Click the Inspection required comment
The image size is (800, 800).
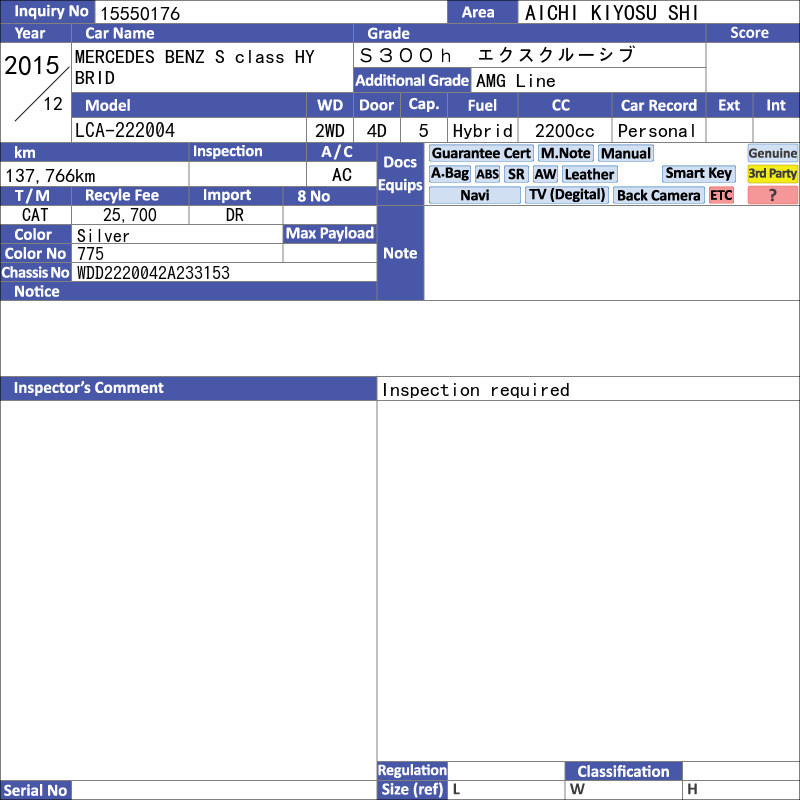476,390
